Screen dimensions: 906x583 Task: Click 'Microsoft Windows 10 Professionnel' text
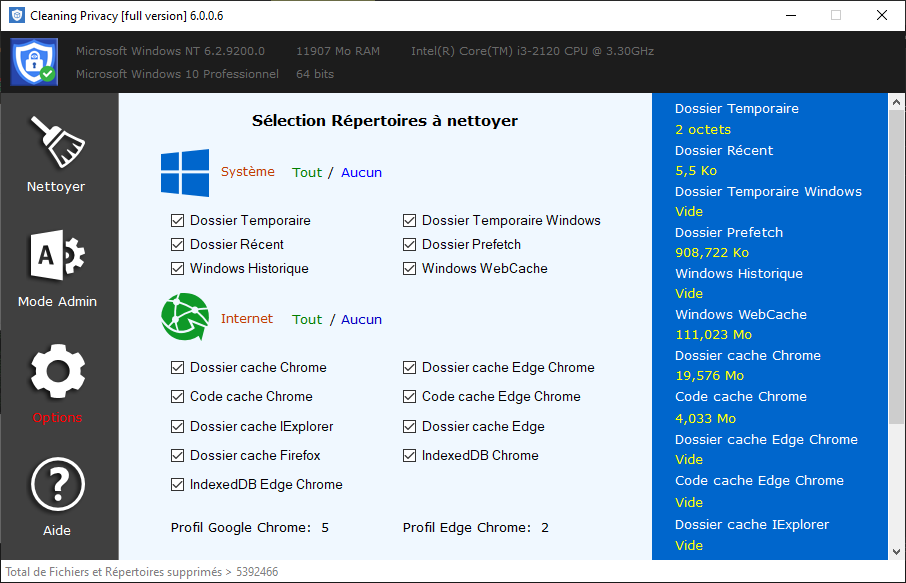coord(177,74)
